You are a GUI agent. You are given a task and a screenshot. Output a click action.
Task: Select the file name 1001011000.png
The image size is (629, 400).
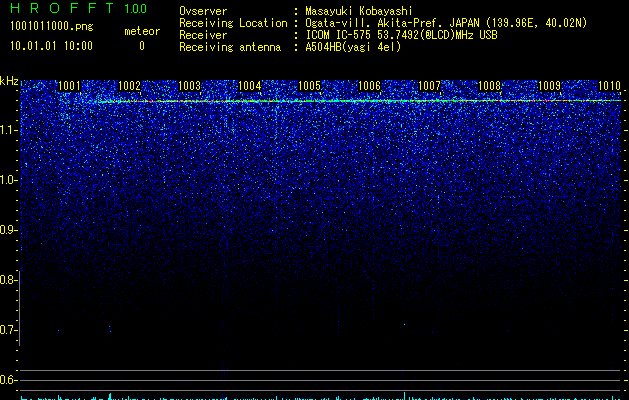(52, 26)
